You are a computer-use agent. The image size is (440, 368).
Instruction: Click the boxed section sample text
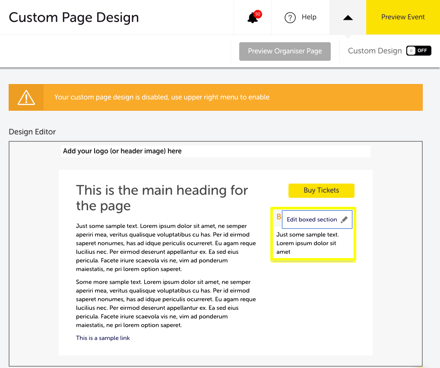(x=307, y=243)
